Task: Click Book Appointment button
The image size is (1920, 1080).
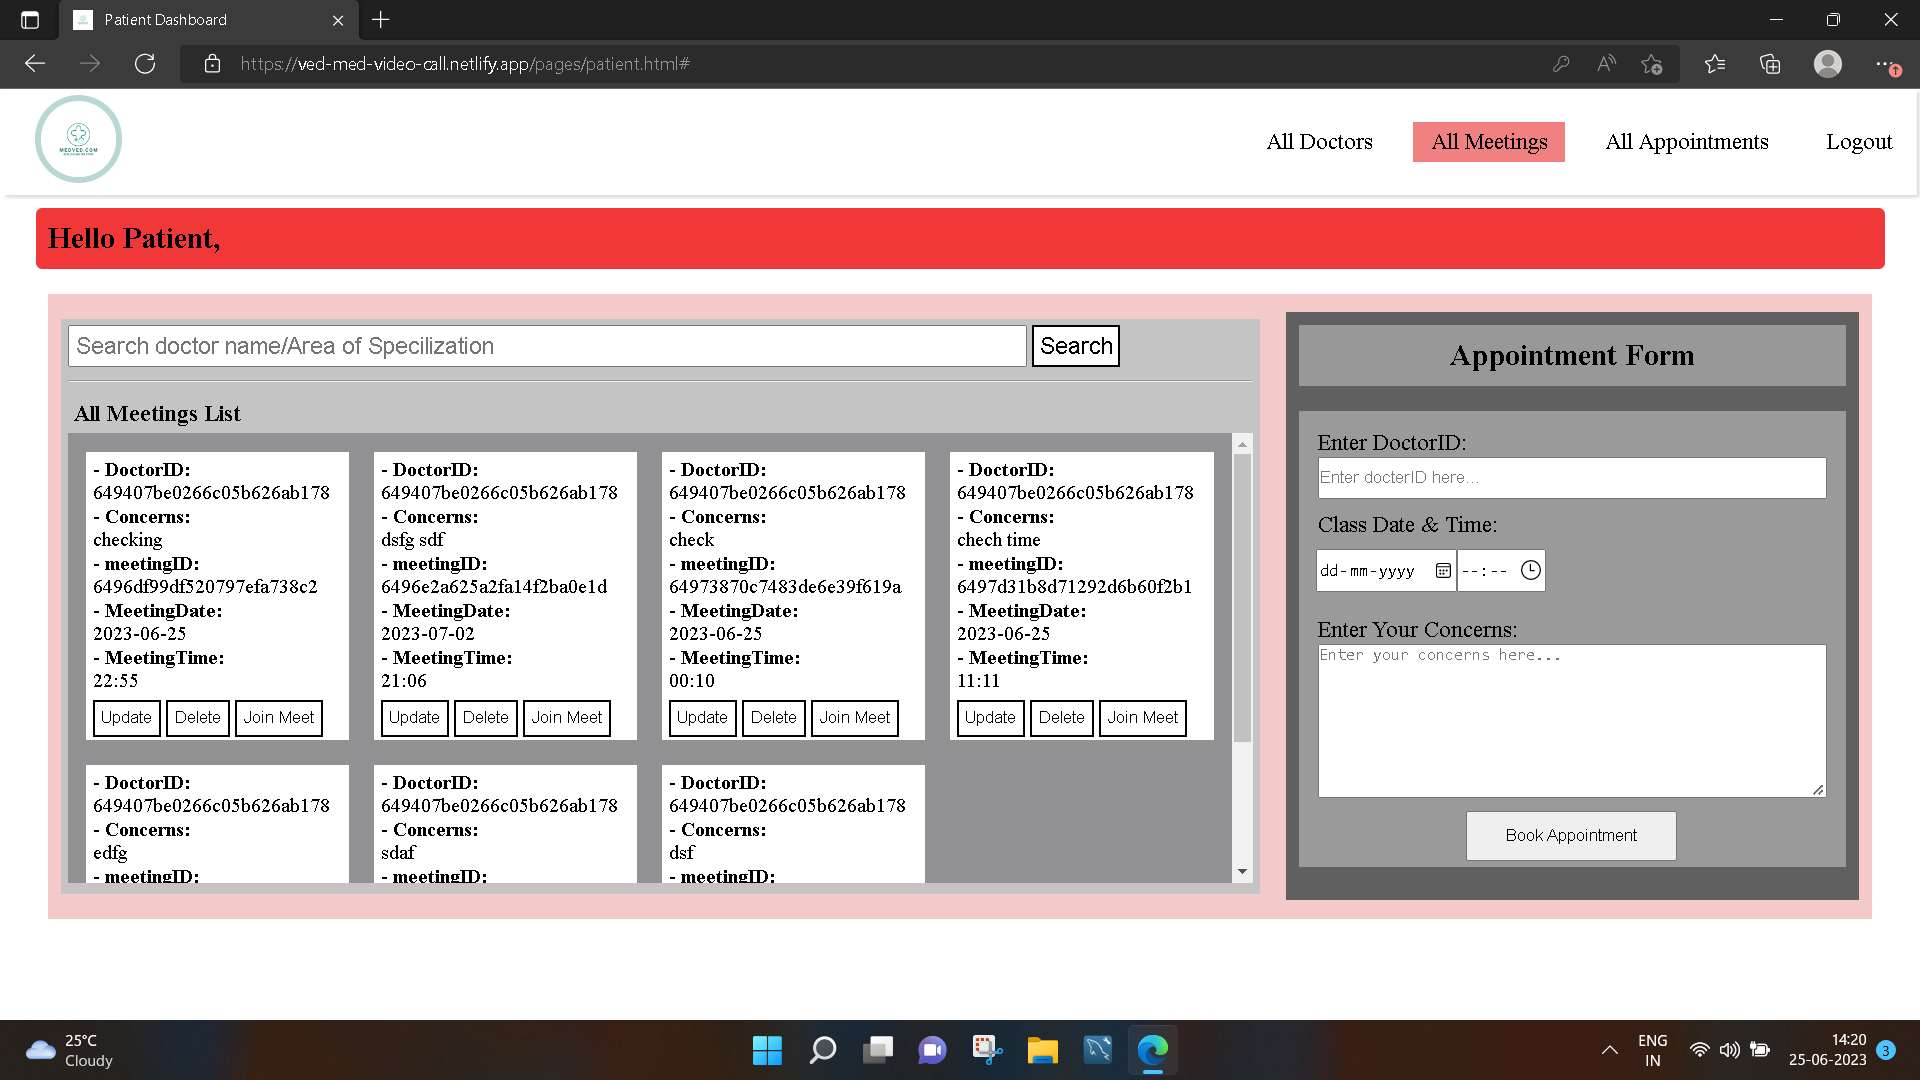Action: pyautogui.click(x=1571, y=836)
